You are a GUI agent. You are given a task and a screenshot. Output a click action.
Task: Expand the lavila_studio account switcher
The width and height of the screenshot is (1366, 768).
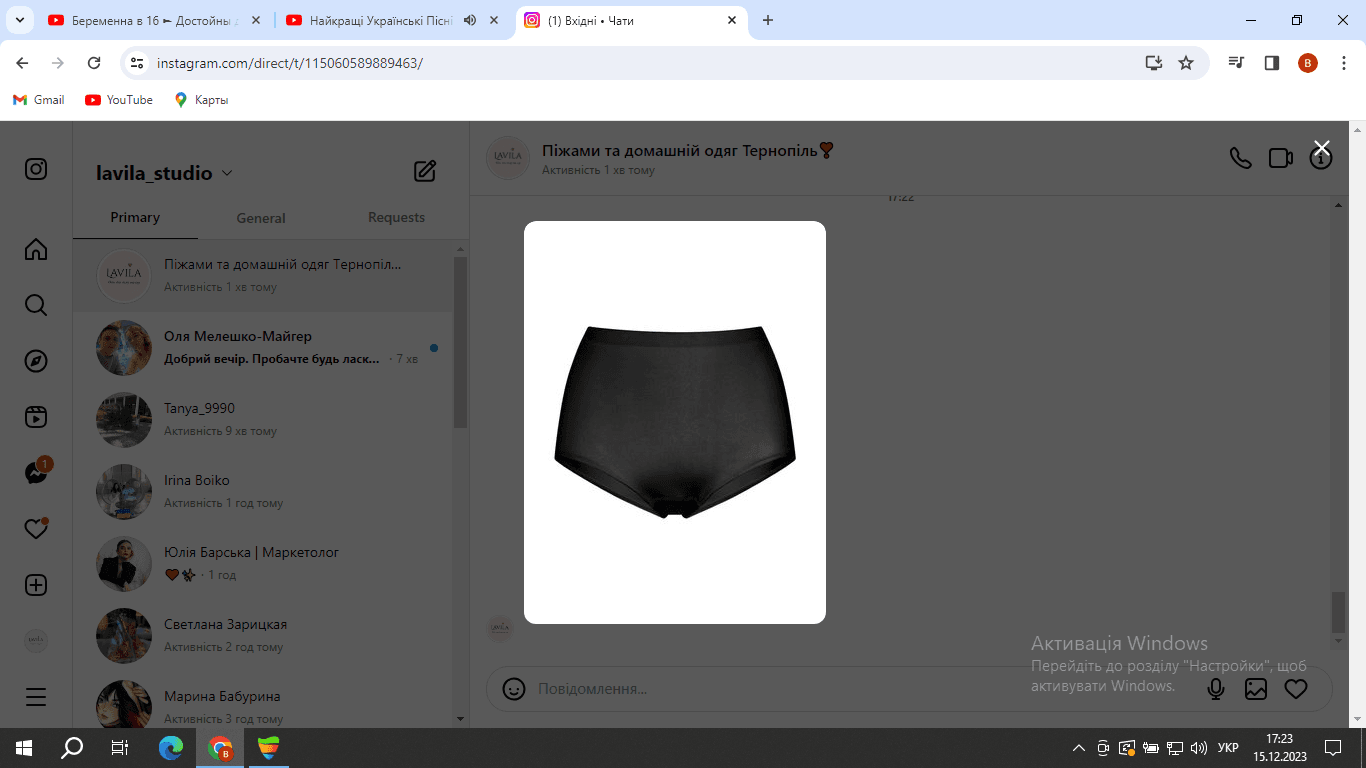(x=164, y=173)
